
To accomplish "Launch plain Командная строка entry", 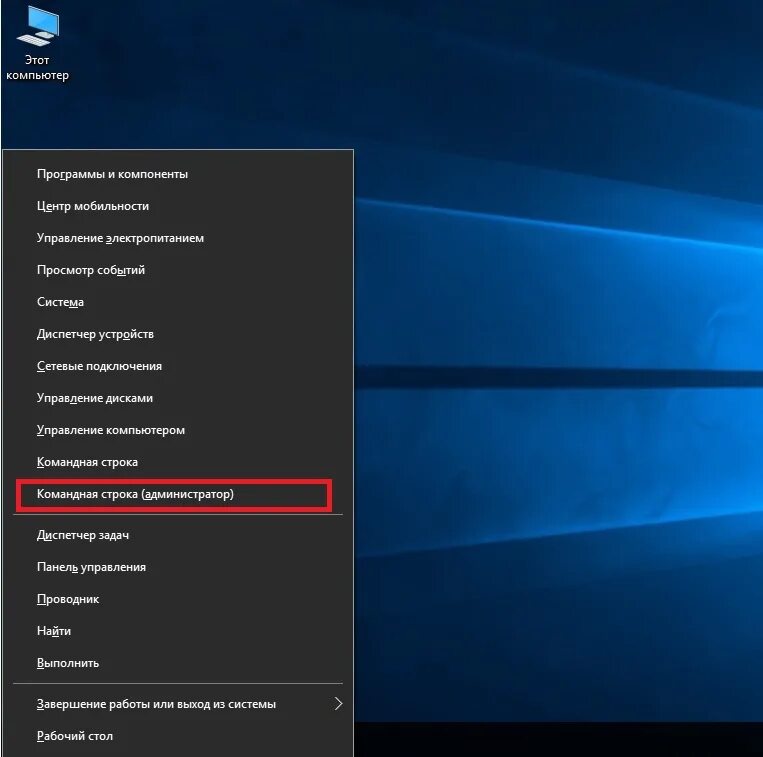I will [x=178, y=462].
